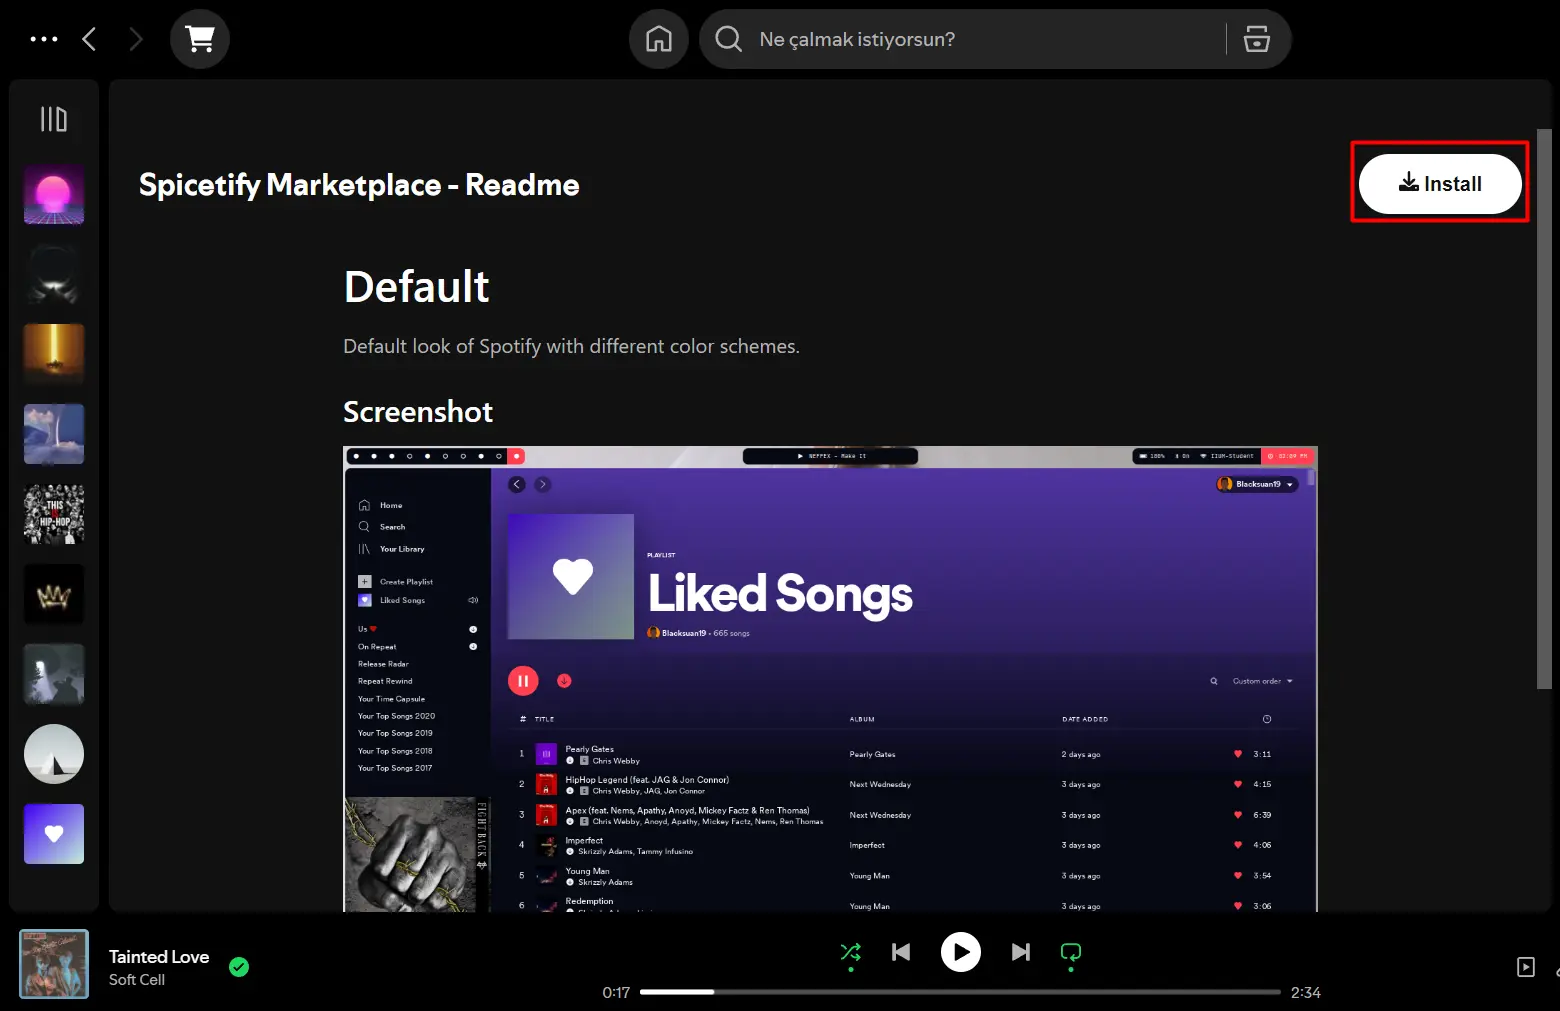This screenshot has width=1560, height=1011.
Task: Go to Home via the house icon
Action: coord(659,39)
